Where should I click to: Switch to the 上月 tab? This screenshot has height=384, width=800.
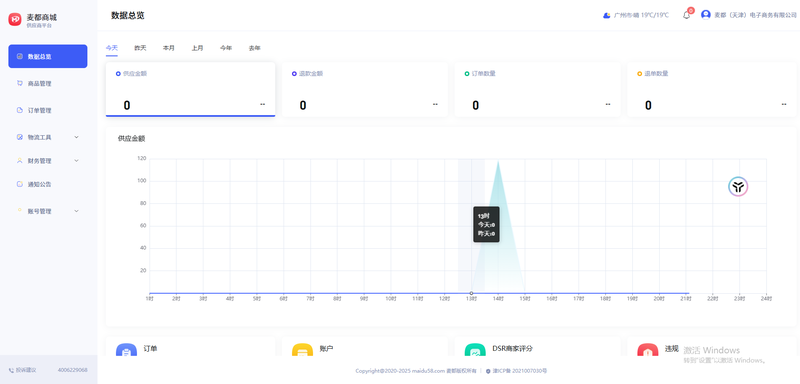[197, 48]
